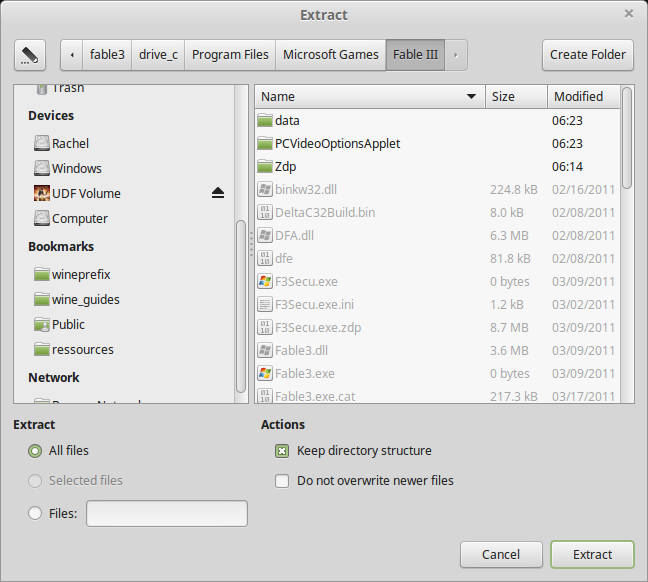Click the 217.3 kB size of Fable3.exe.cat

514,396
